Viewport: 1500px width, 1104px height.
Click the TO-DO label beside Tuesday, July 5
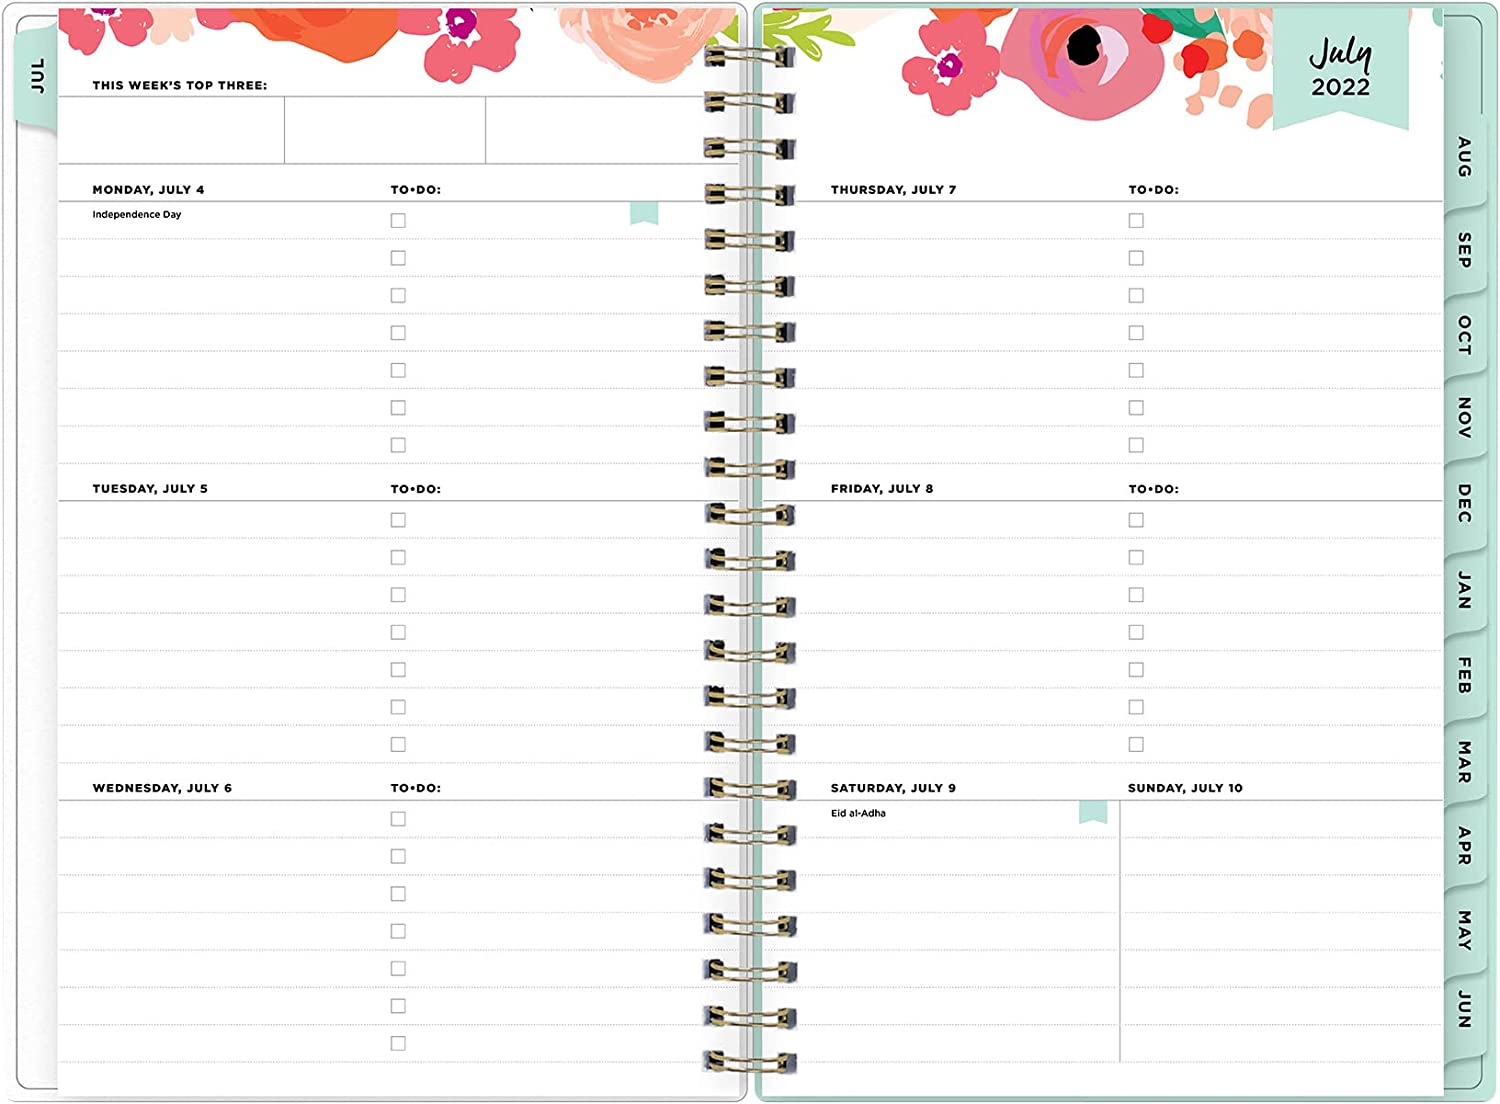pos(415,488)
